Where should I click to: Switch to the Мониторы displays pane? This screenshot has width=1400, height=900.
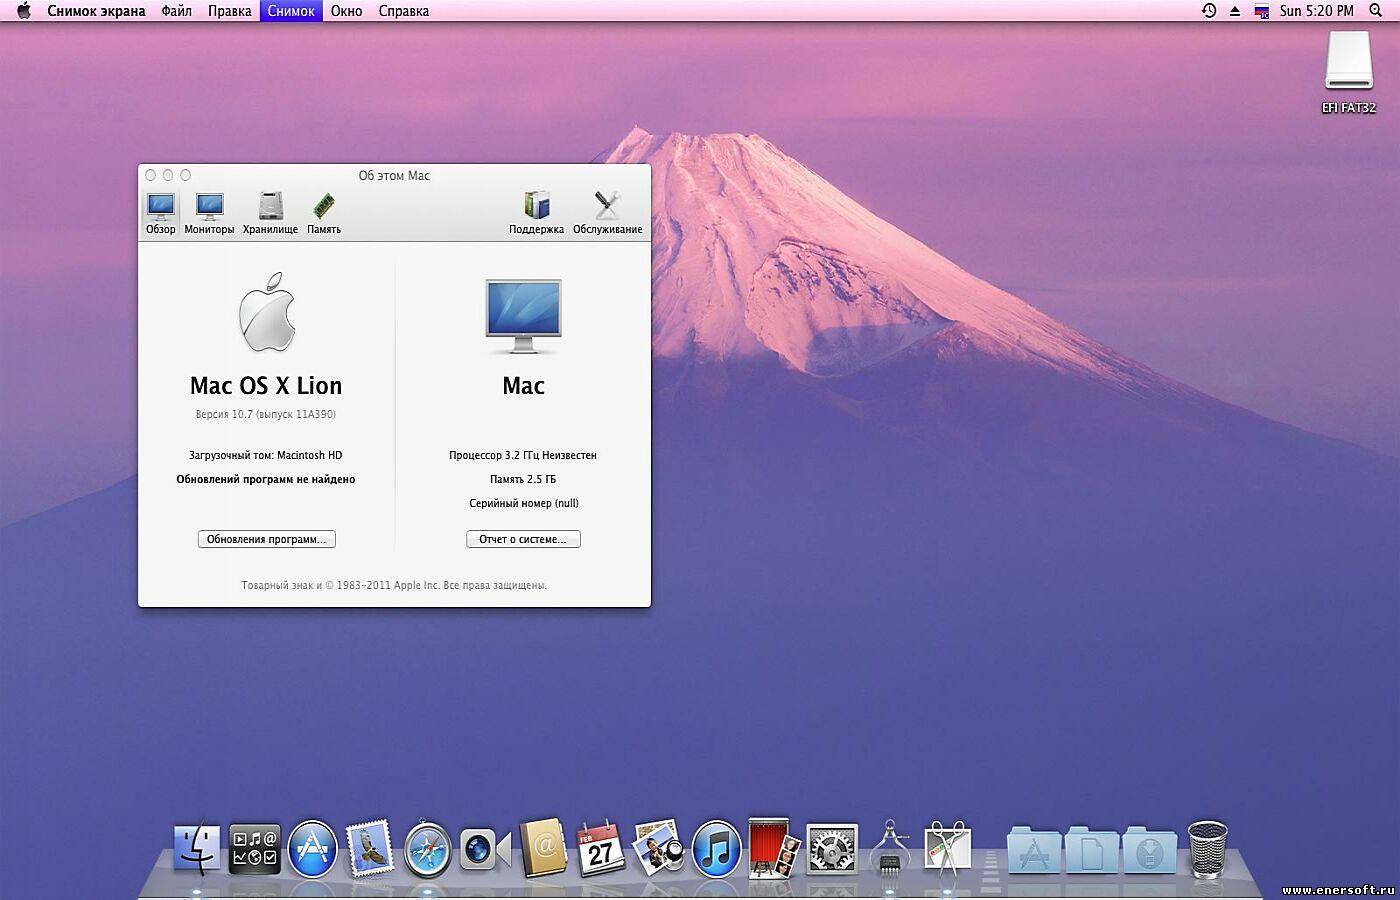[209, 214]
